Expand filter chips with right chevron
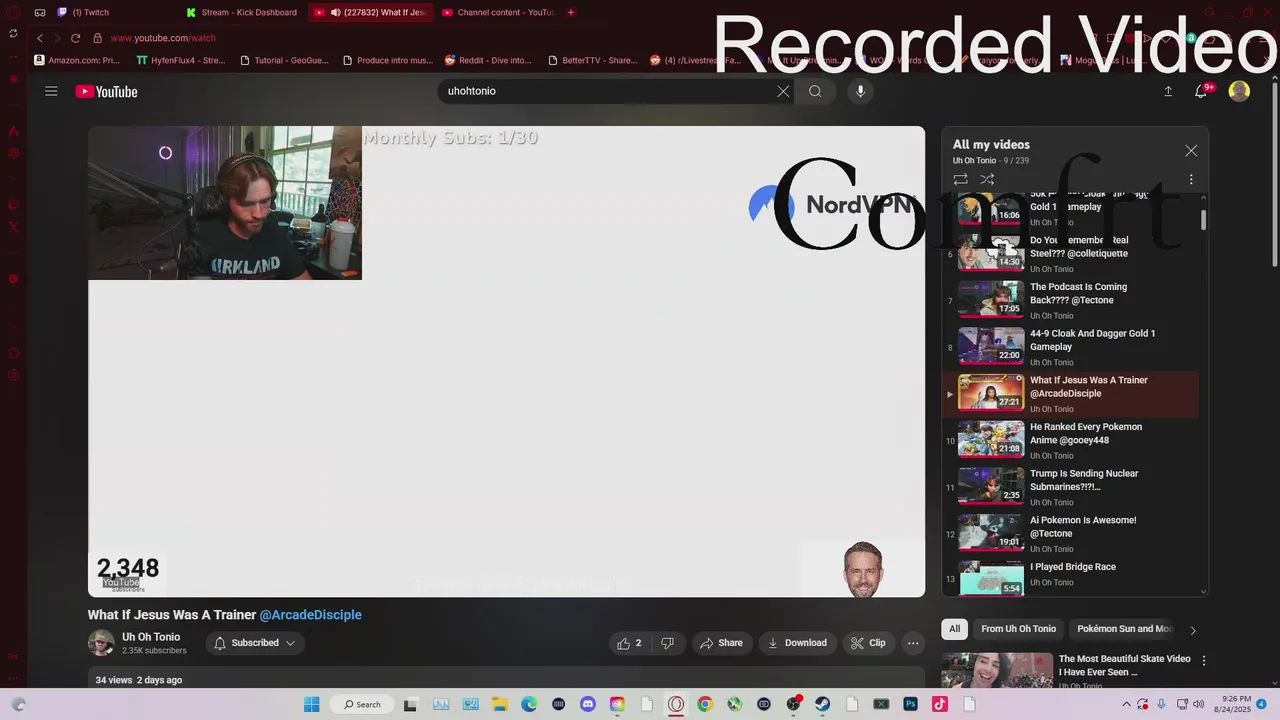Screen dimensions: 1280x720 [x=1193, y=630]
